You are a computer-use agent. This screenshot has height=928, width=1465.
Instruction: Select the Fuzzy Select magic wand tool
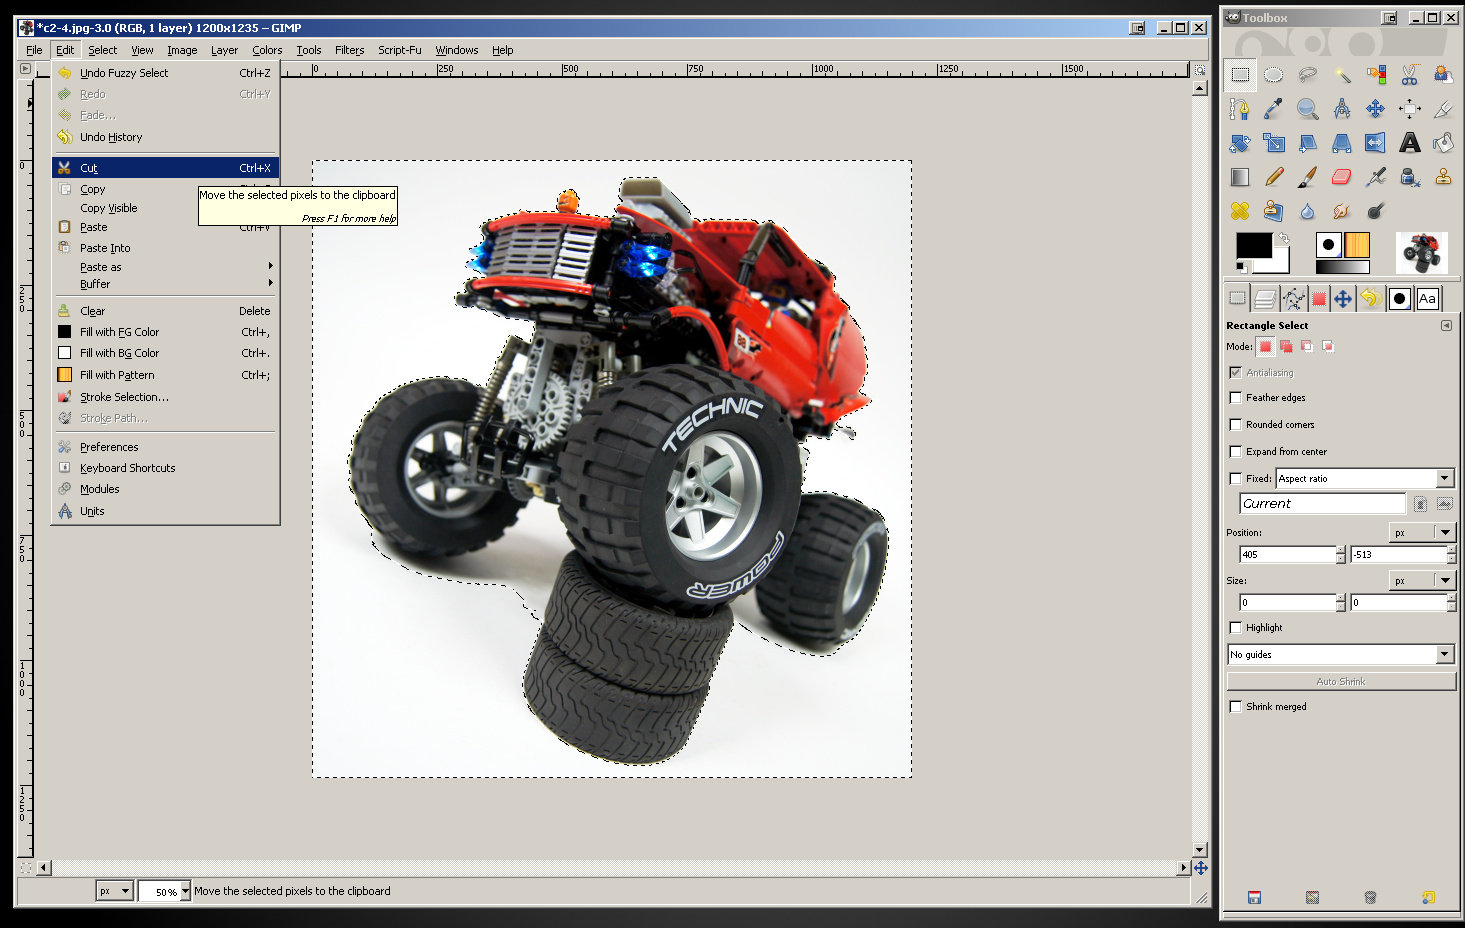point(1342,75)
